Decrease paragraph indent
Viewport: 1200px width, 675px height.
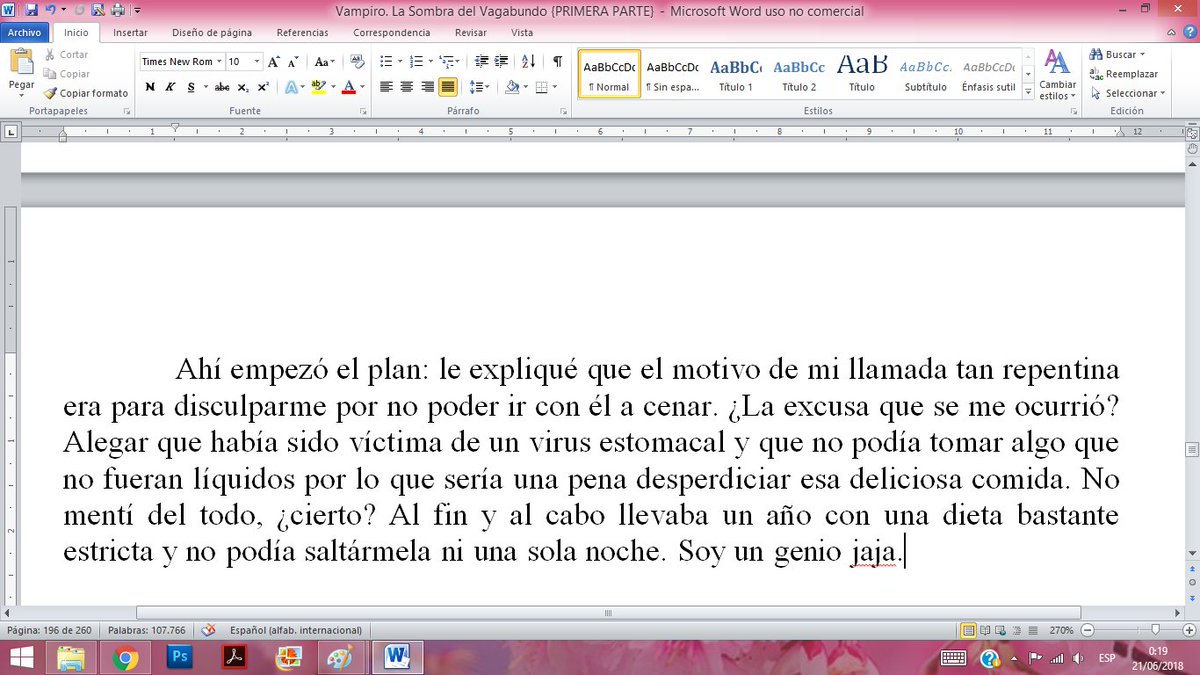pyautogui.click(x=481, y=62)
